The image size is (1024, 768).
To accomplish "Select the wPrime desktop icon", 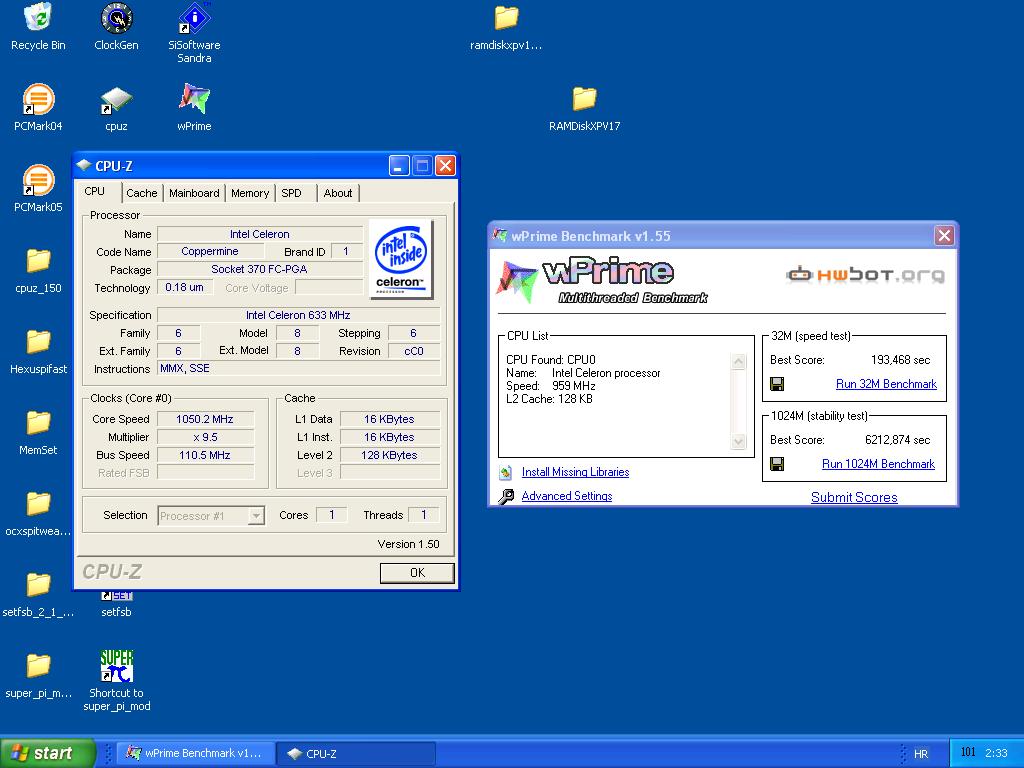I will pyautogui.click(x=194, y=108).
